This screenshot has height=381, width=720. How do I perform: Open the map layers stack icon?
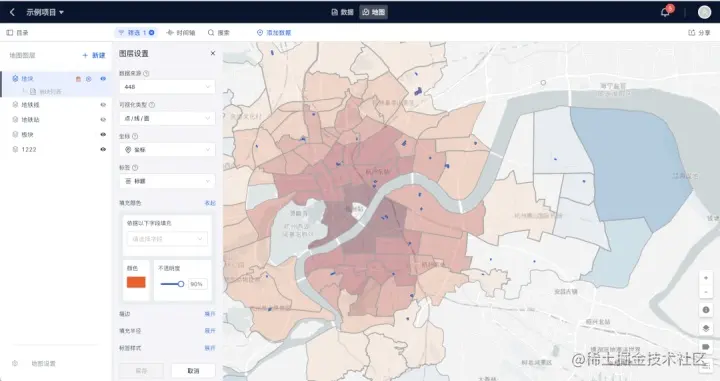coord(706,328)
